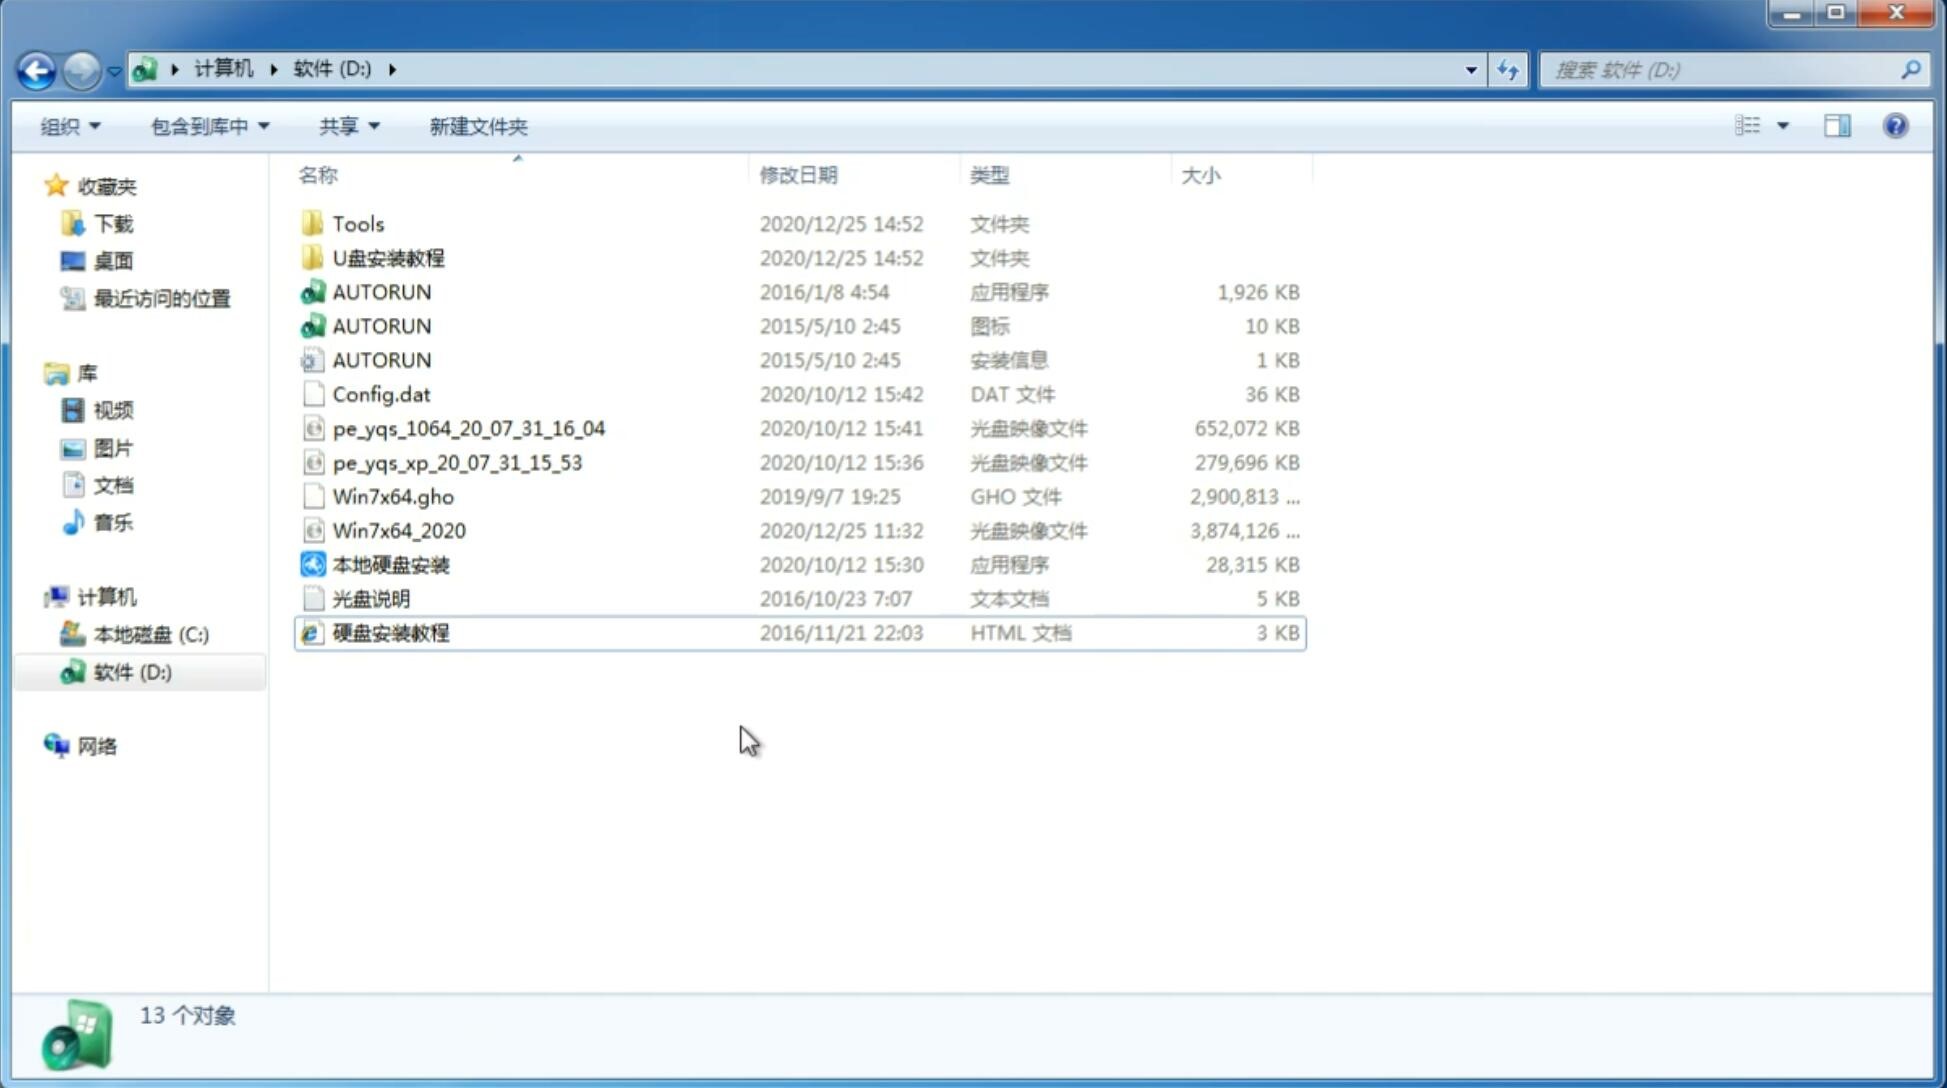Navigate back using the back arrow button
The image size is (1947, 1088).
(x=36, y=68)
